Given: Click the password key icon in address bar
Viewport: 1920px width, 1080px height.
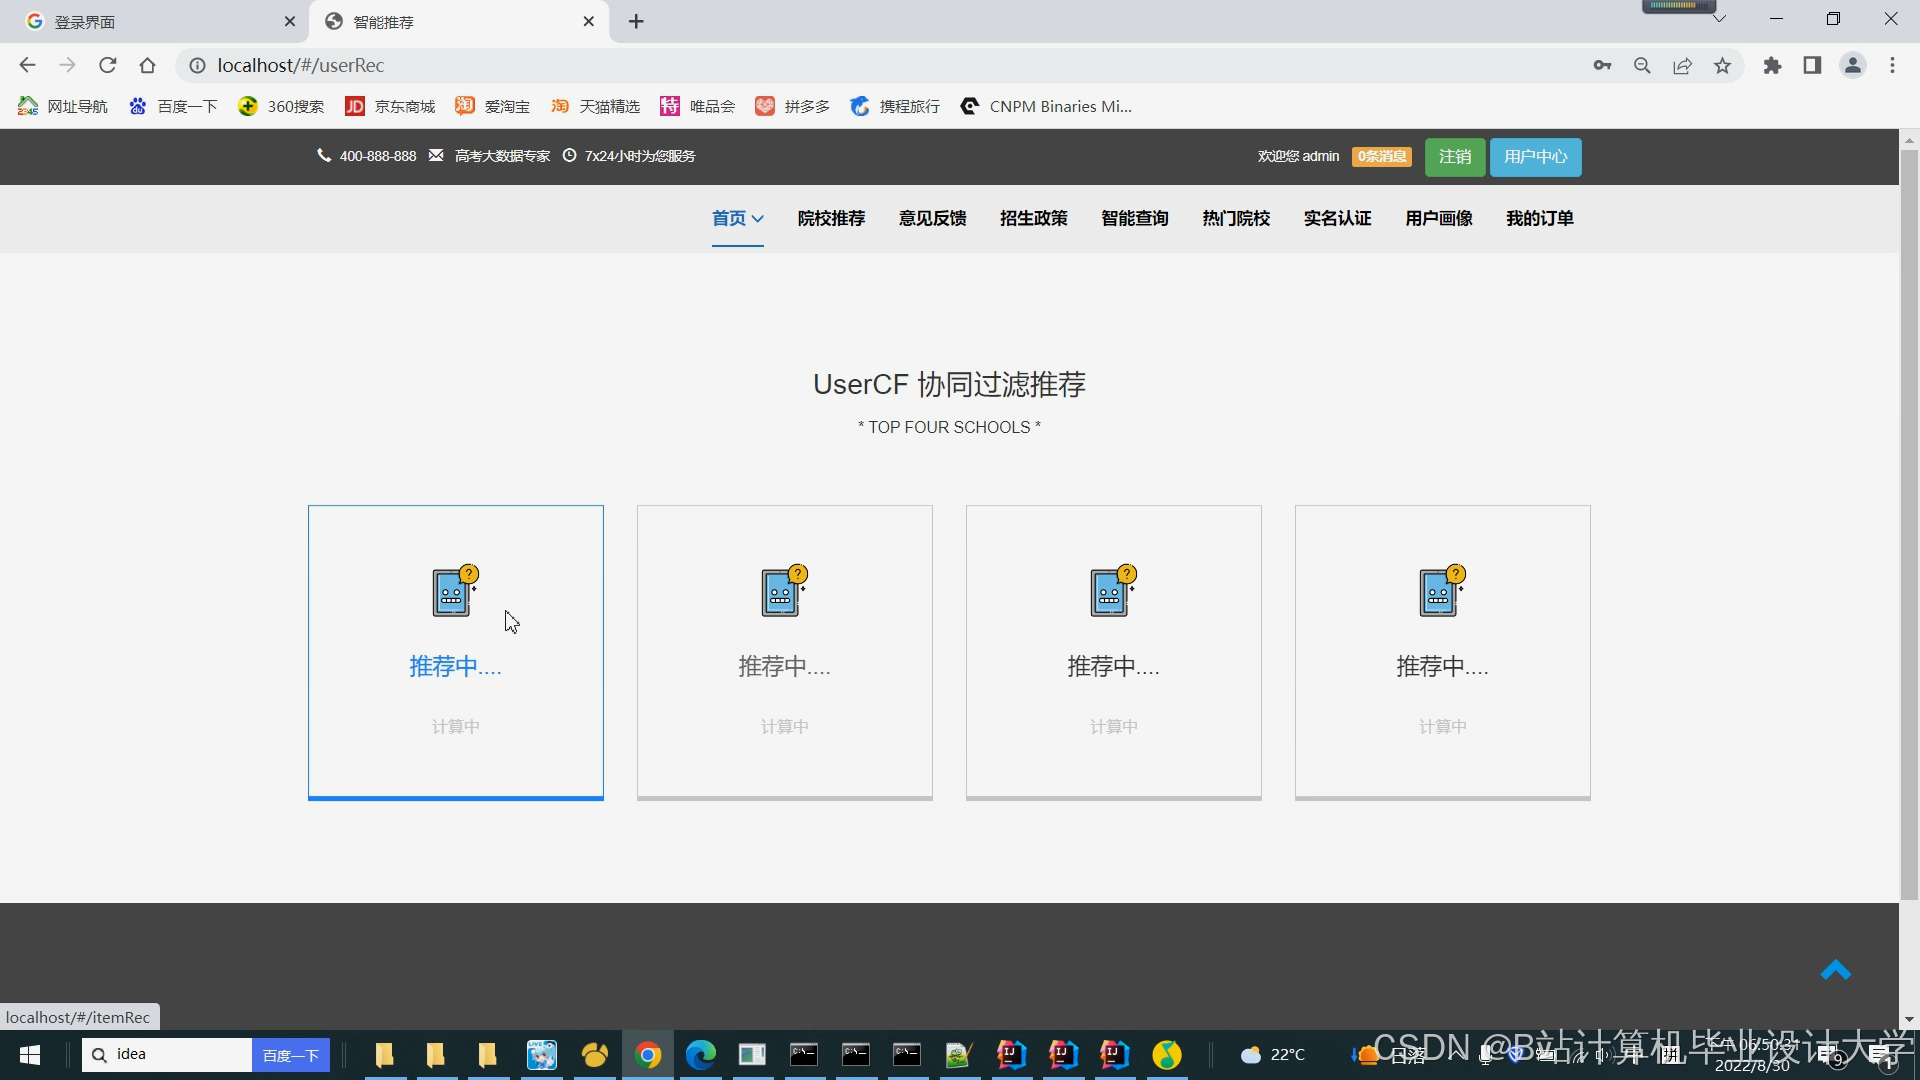Looking at the screenshot, I should (1602, 66).
